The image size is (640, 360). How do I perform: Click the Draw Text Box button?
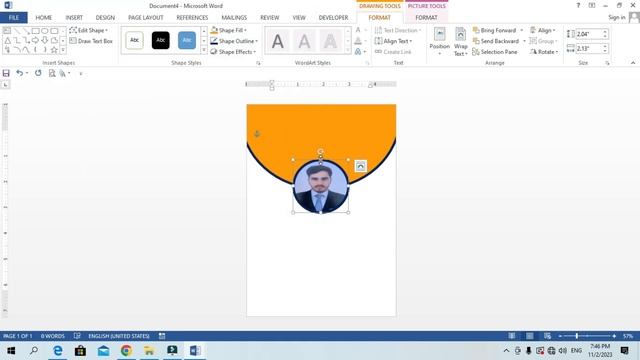(91, 41)
